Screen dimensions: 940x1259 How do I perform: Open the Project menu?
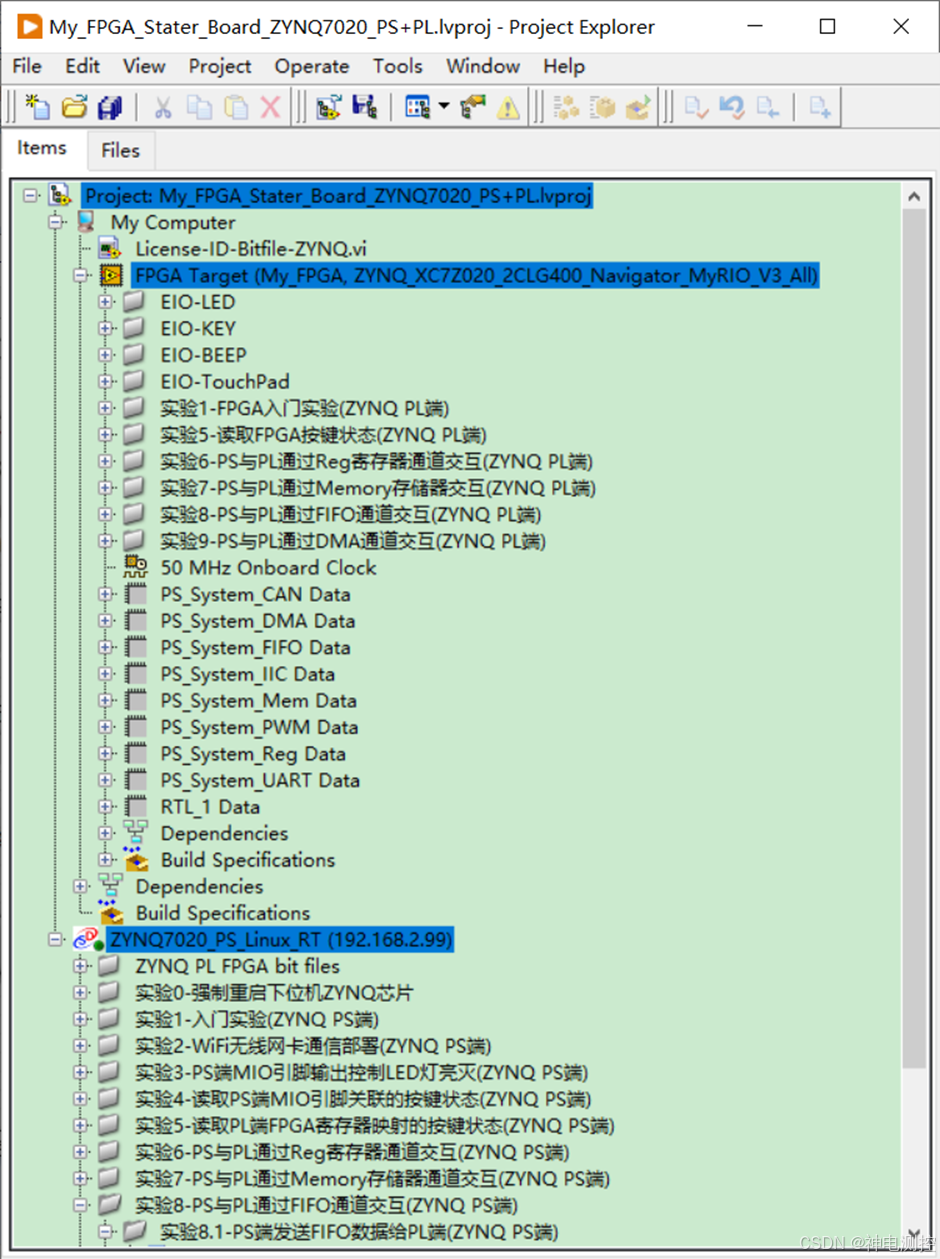[x=220, y=66]
